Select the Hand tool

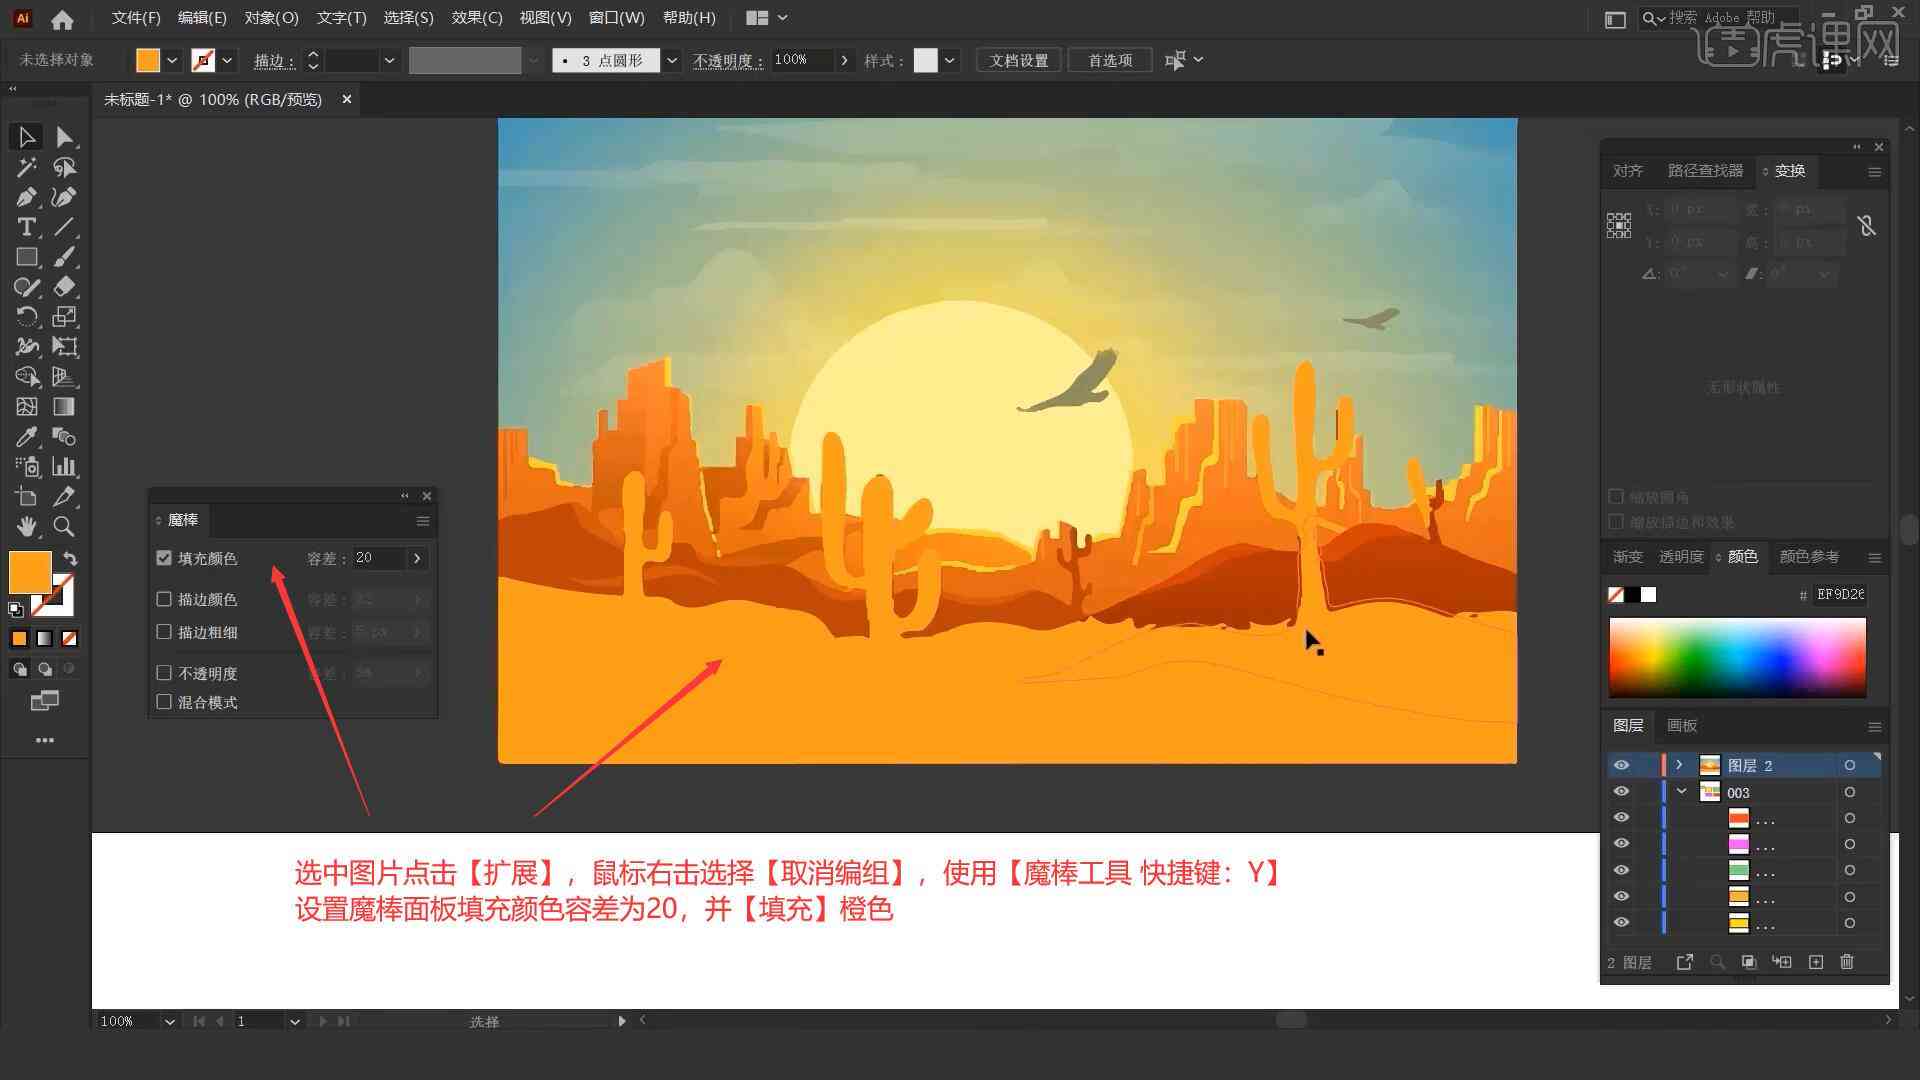[25, 526]
